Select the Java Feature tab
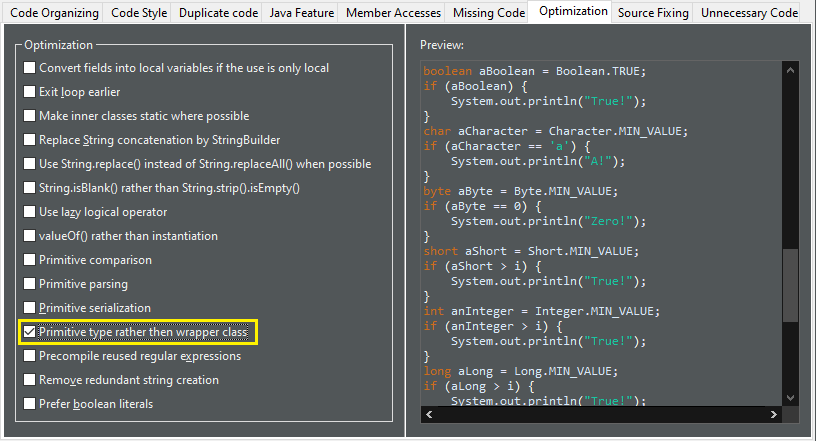 click(x=301, y=12)
